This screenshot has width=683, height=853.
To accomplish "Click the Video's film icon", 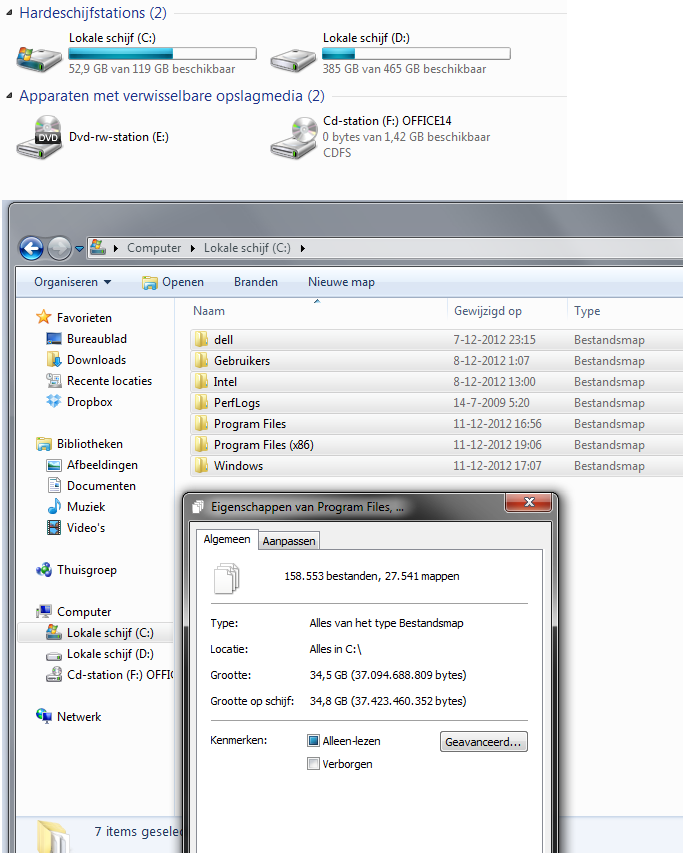I will coord(54,528).
